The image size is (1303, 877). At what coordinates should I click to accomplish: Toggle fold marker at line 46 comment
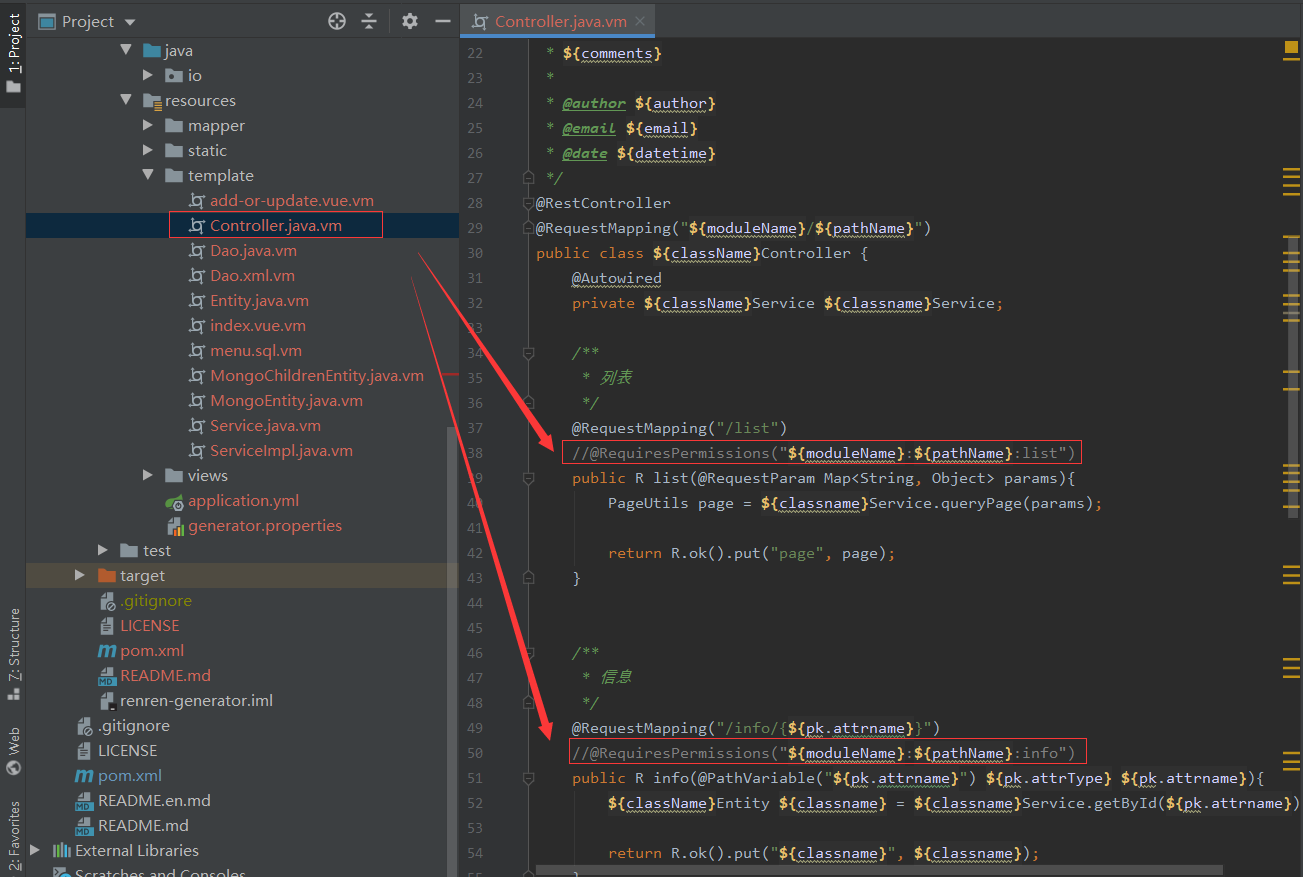529,653
